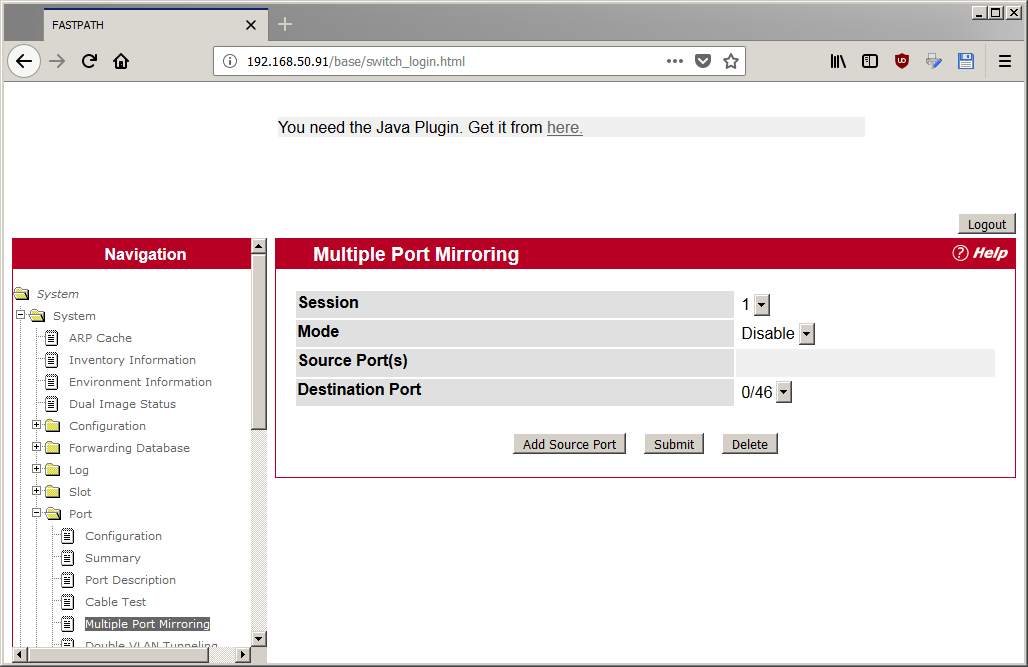This screenshot has height=667, width=1028.
Task: Submit the port mirroring settings
Action: [x=673, y=444]
